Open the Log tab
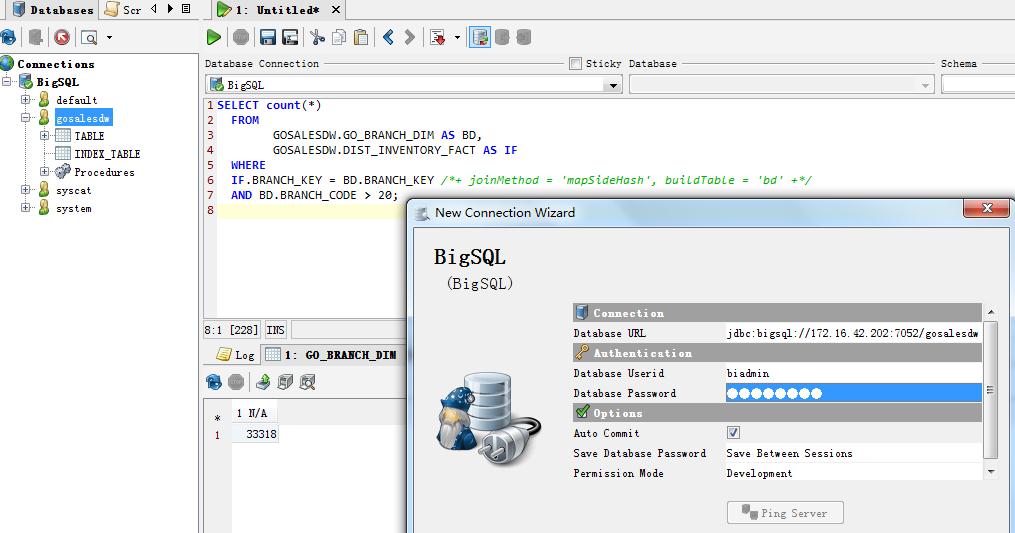This screenshot has height=533, width=1015. [236, 354]
